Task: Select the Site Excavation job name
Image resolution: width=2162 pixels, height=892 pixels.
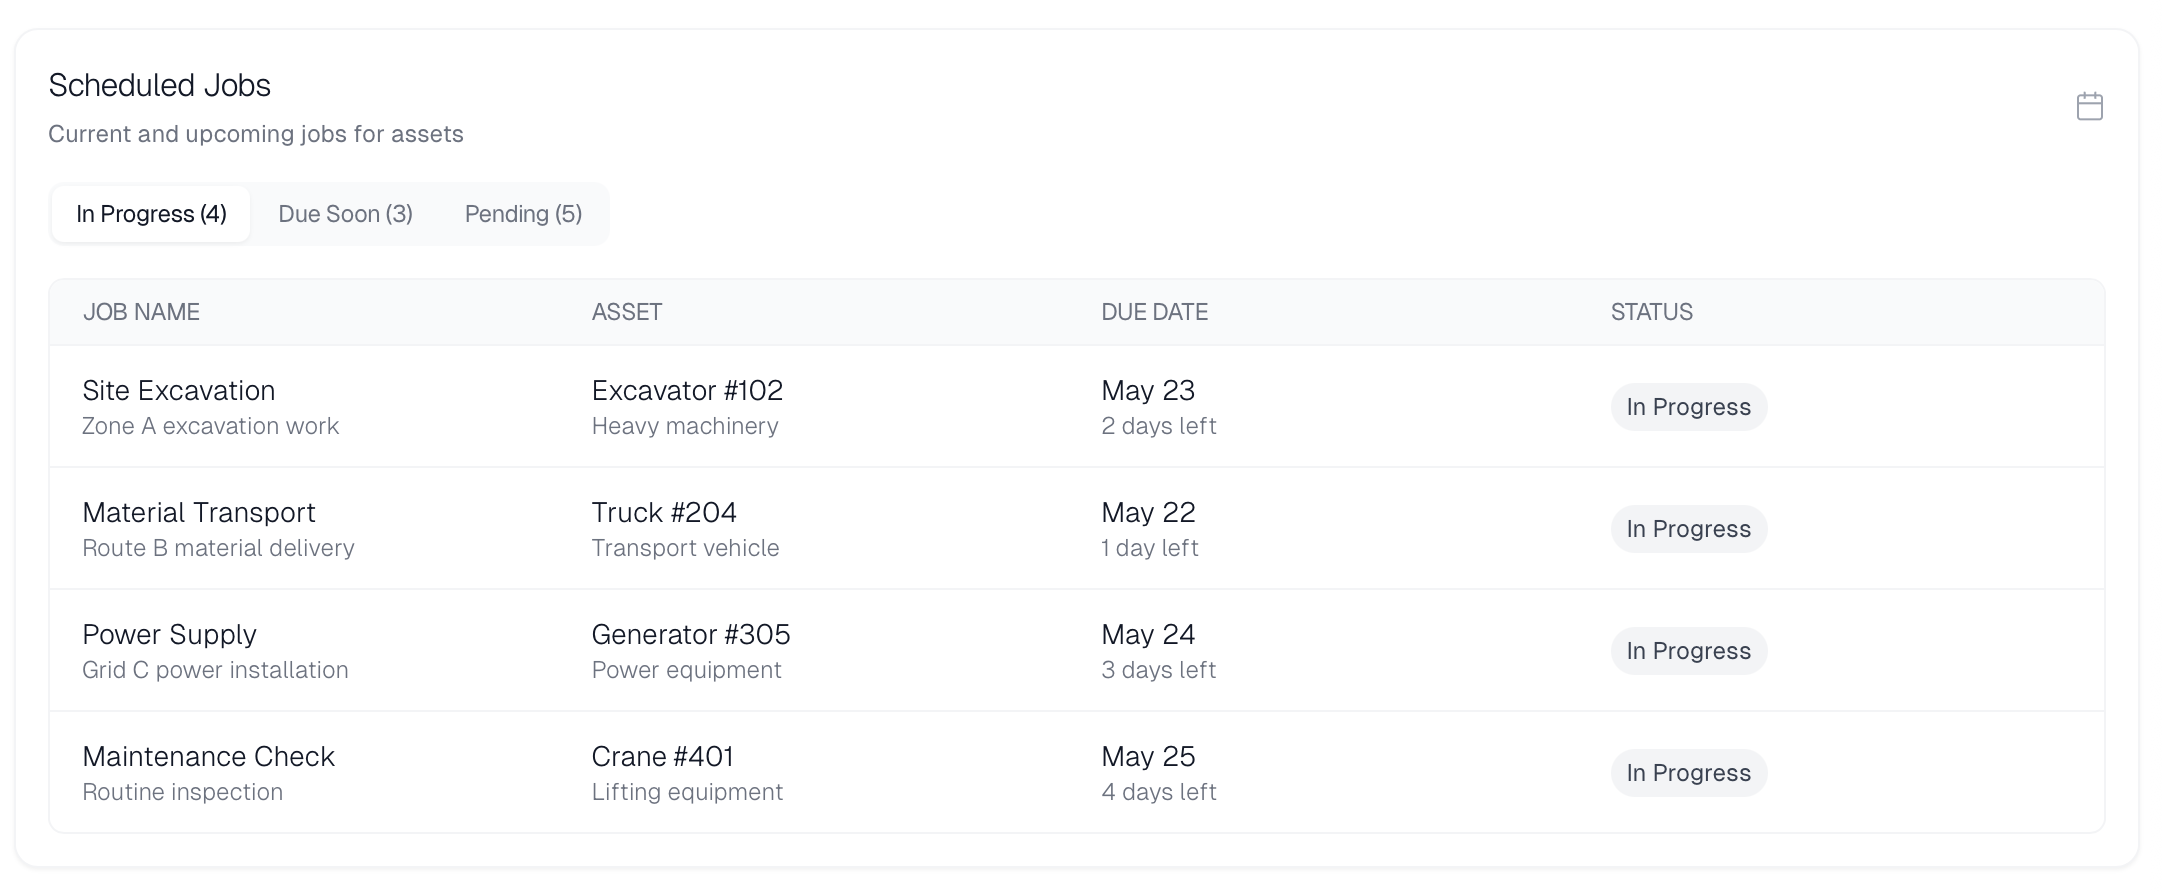Action: pyautogui.click(x=179, y=390)
